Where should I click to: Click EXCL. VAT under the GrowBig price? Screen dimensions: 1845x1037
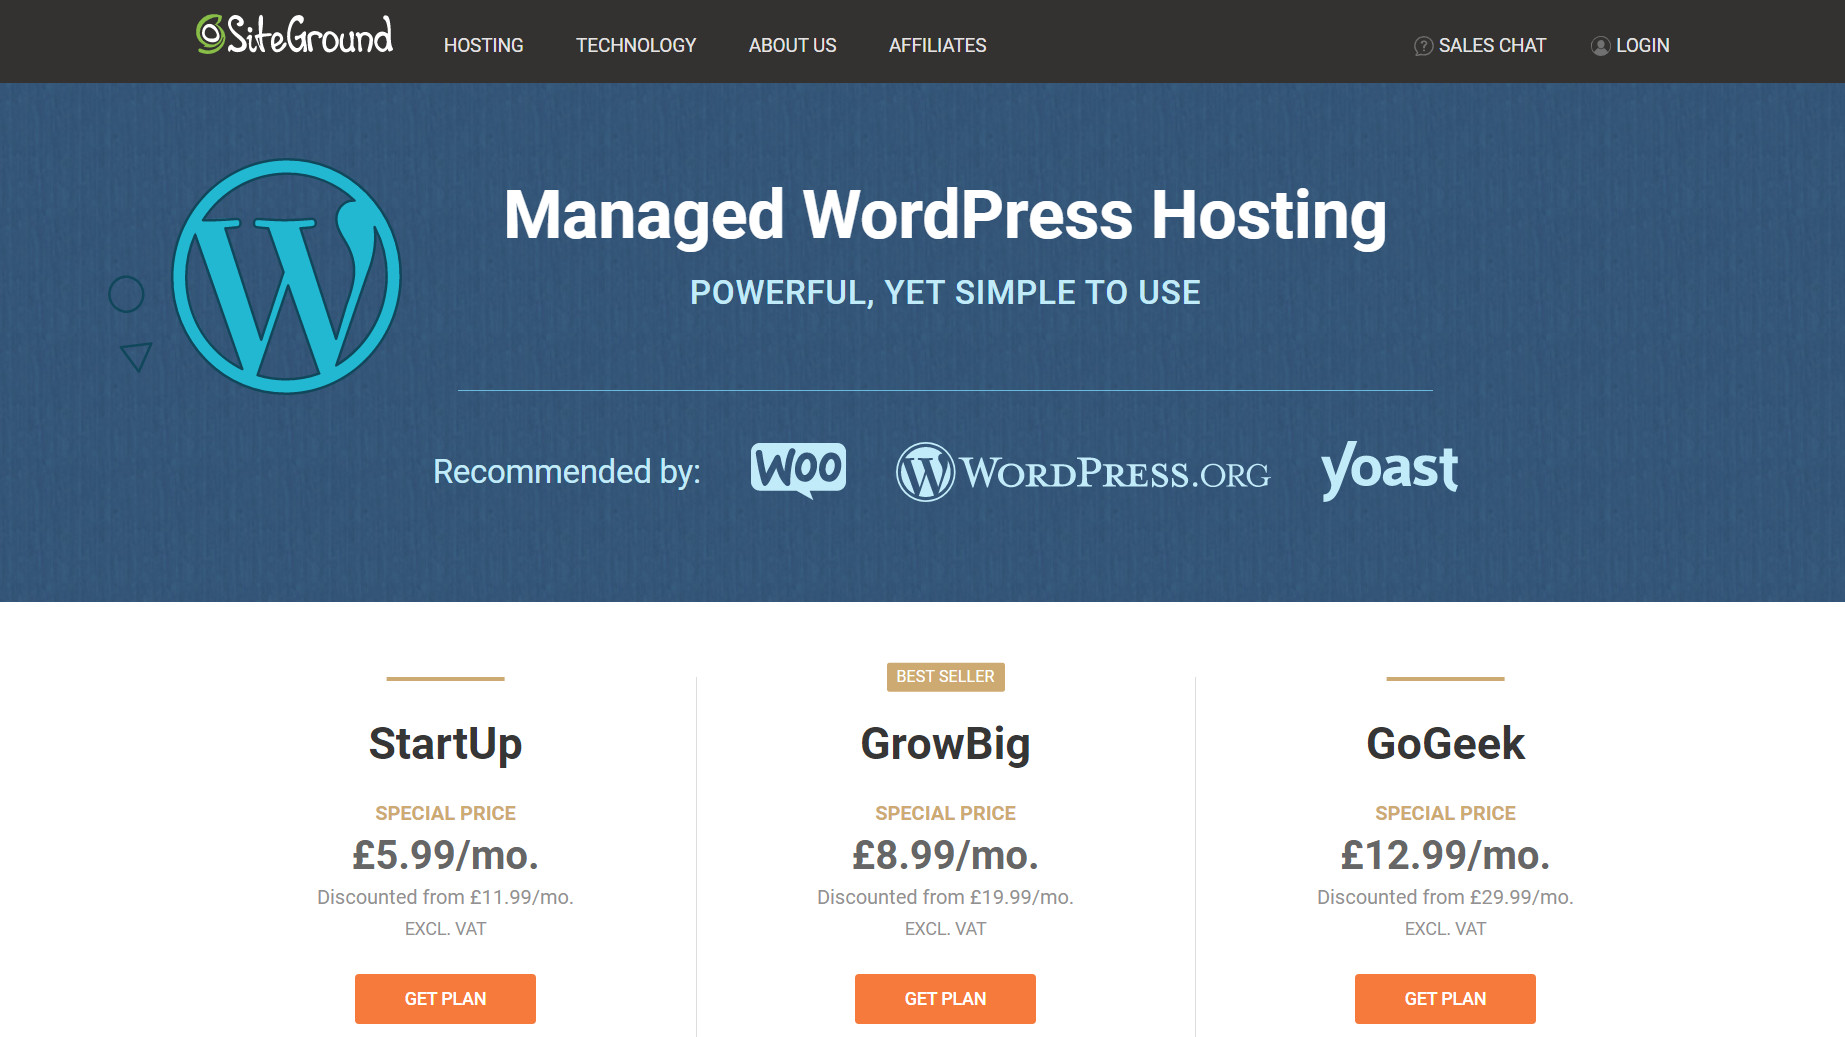click(945, 929)
